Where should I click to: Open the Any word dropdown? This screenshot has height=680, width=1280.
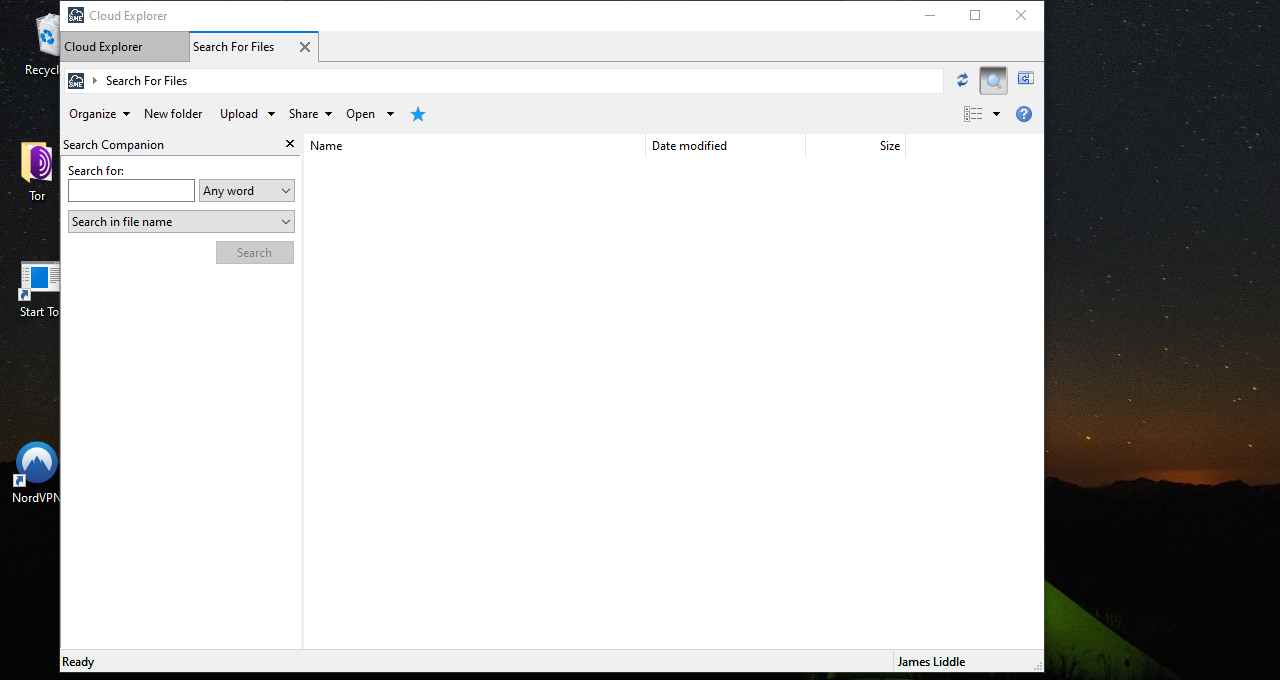(x=246, y=190)
